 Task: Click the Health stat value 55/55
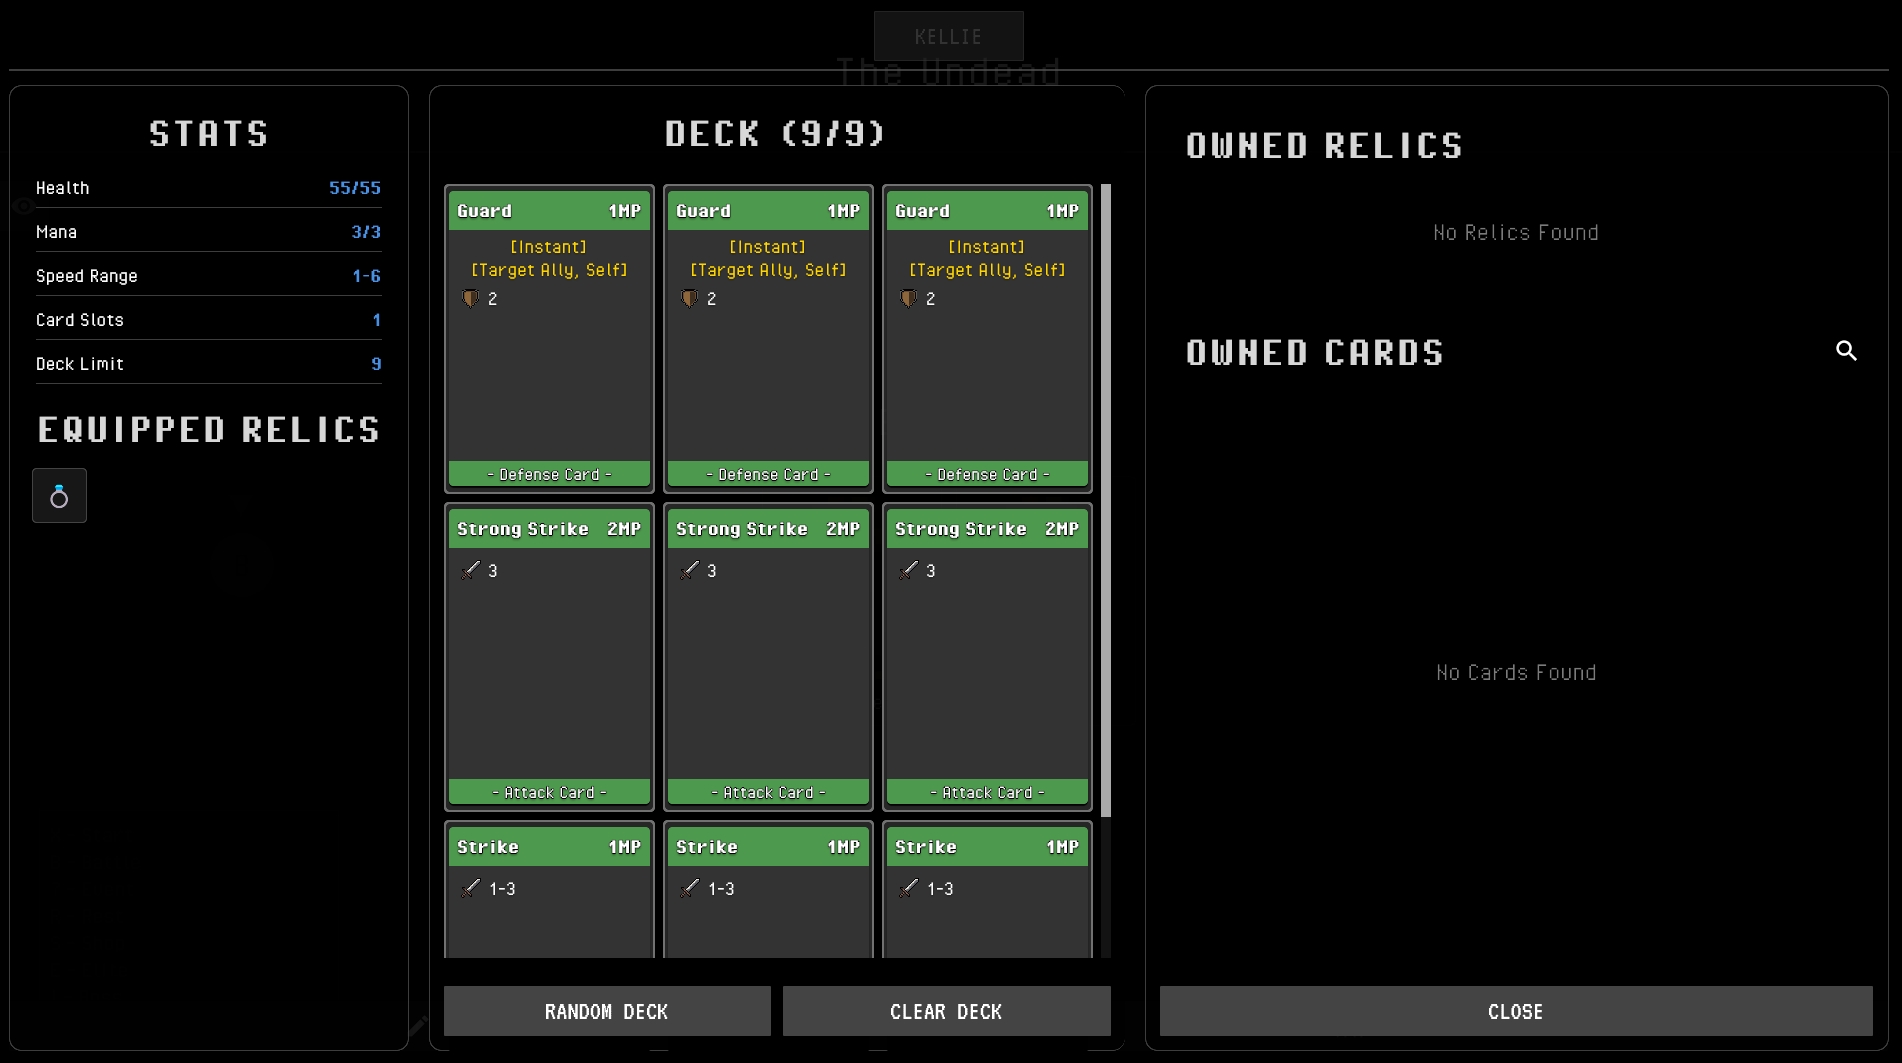(x=354, y=188)
